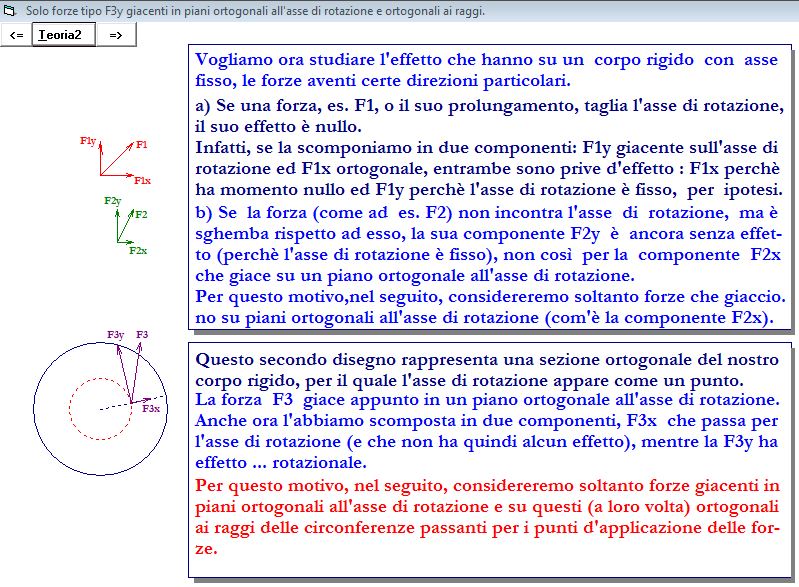Viewport: 799px width, 587px height.
Task: Click the green F2 label
Action: pyautogui.click(x=141, y=215)
